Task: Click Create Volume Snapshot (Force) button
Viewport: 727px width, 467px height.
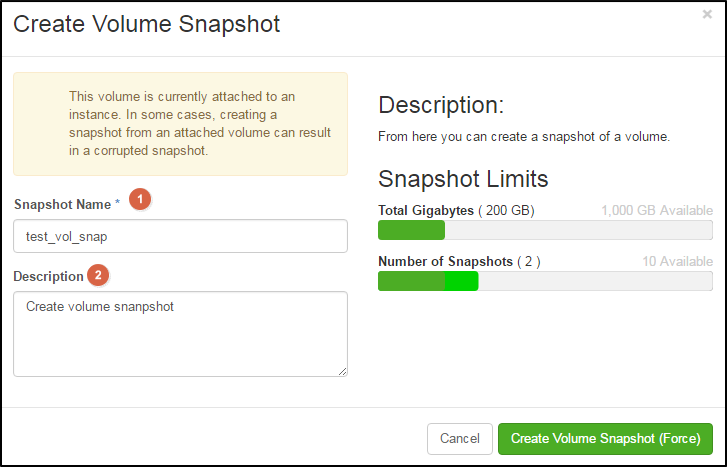Action: 605,439
